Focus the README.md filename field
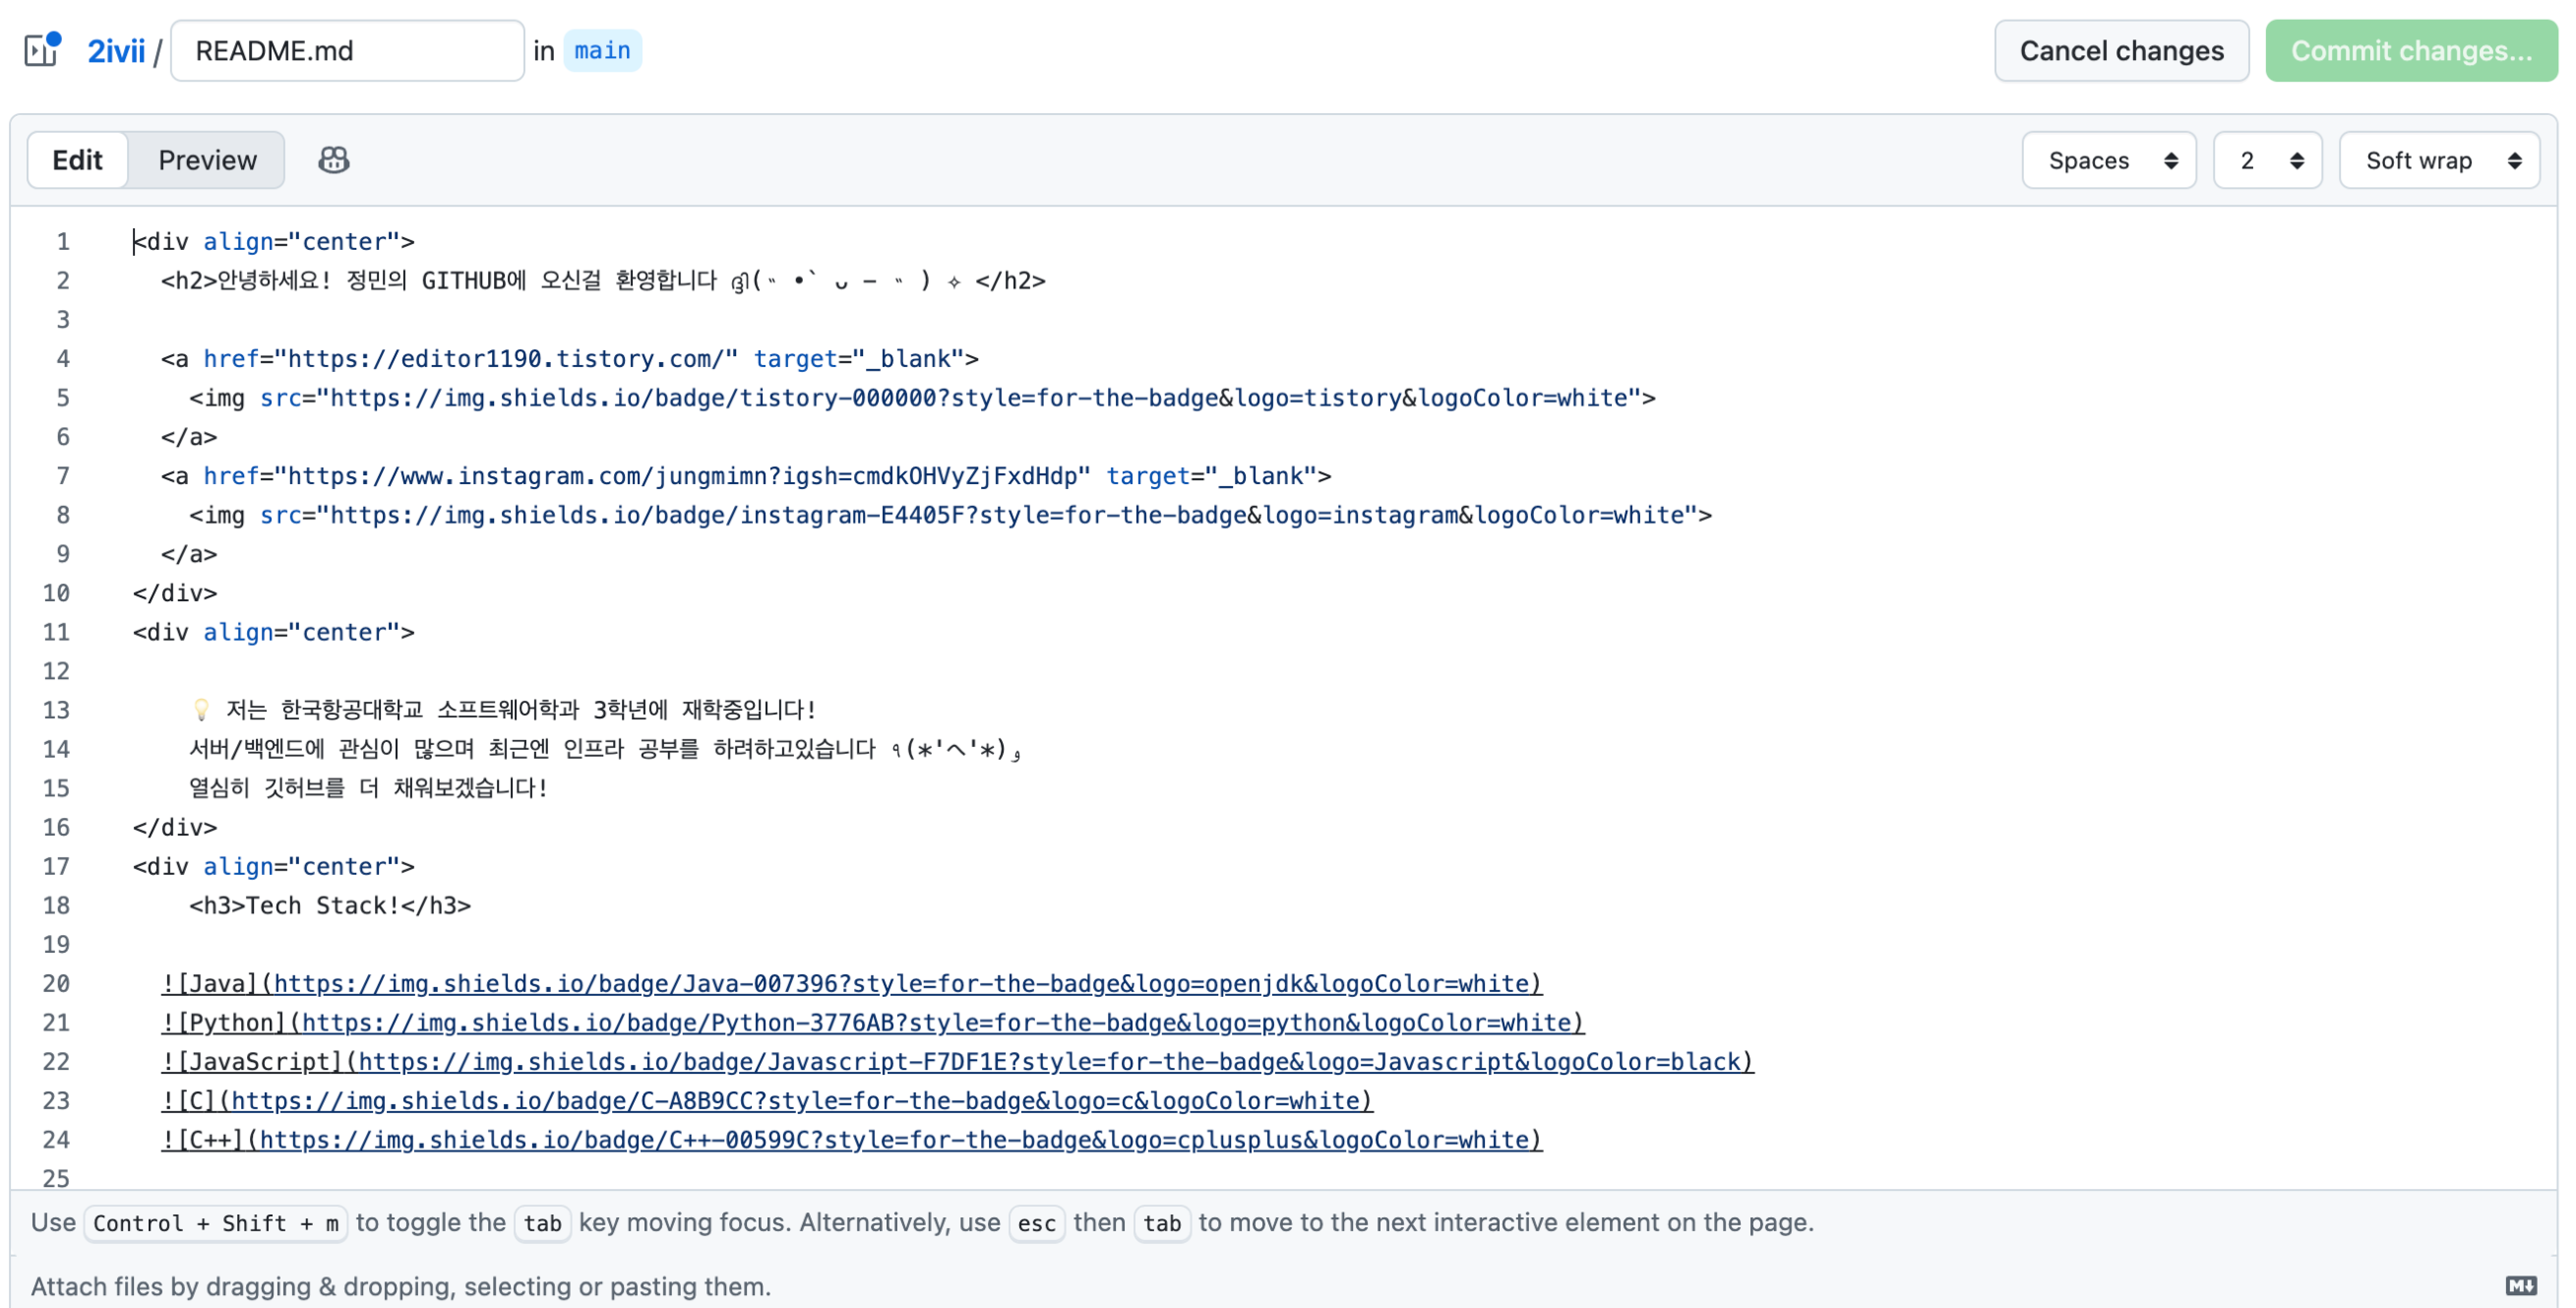 [x=347, y=51]
